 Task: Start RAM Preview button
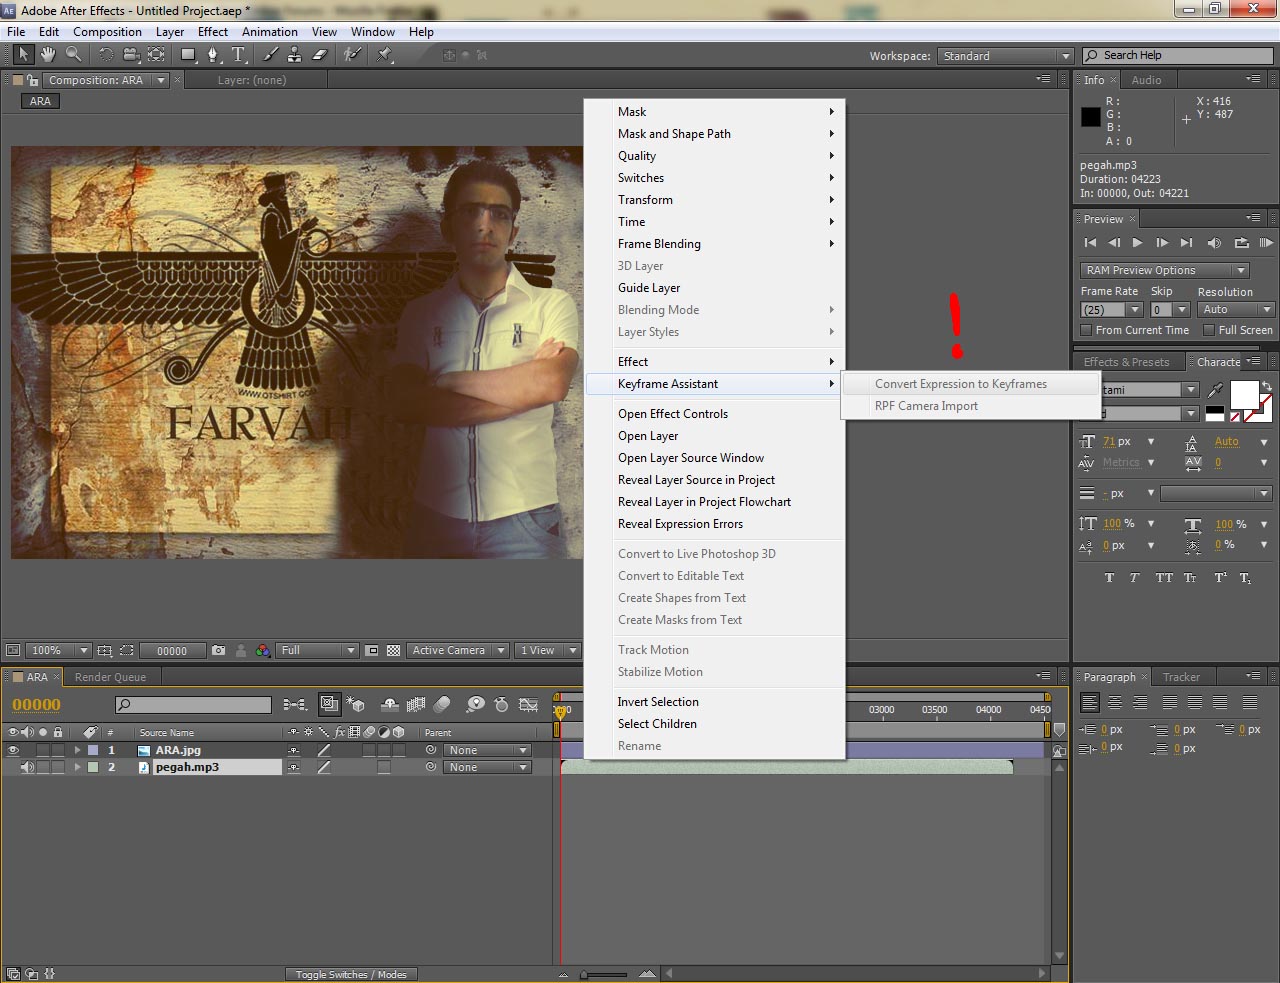click(1266, 242)
